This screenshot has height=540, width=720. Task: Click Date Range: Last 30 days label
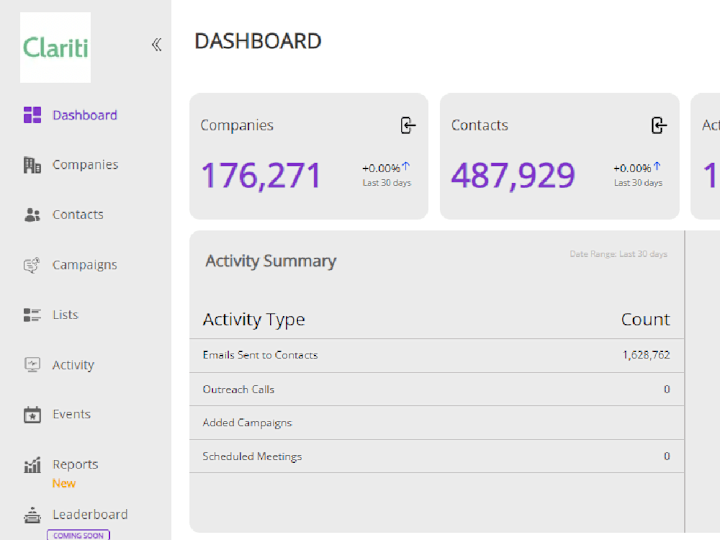(619, 254)
